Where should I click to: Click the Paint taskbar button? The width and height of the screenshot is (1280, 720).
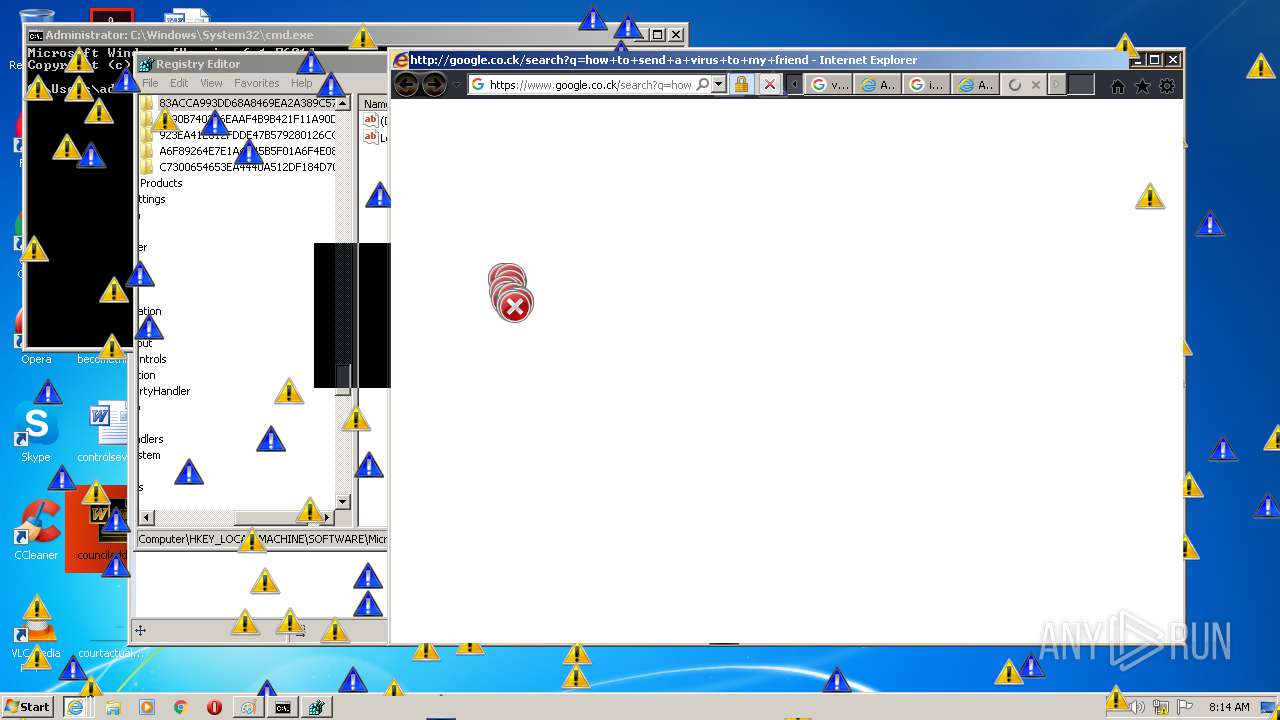coord(247,707)
